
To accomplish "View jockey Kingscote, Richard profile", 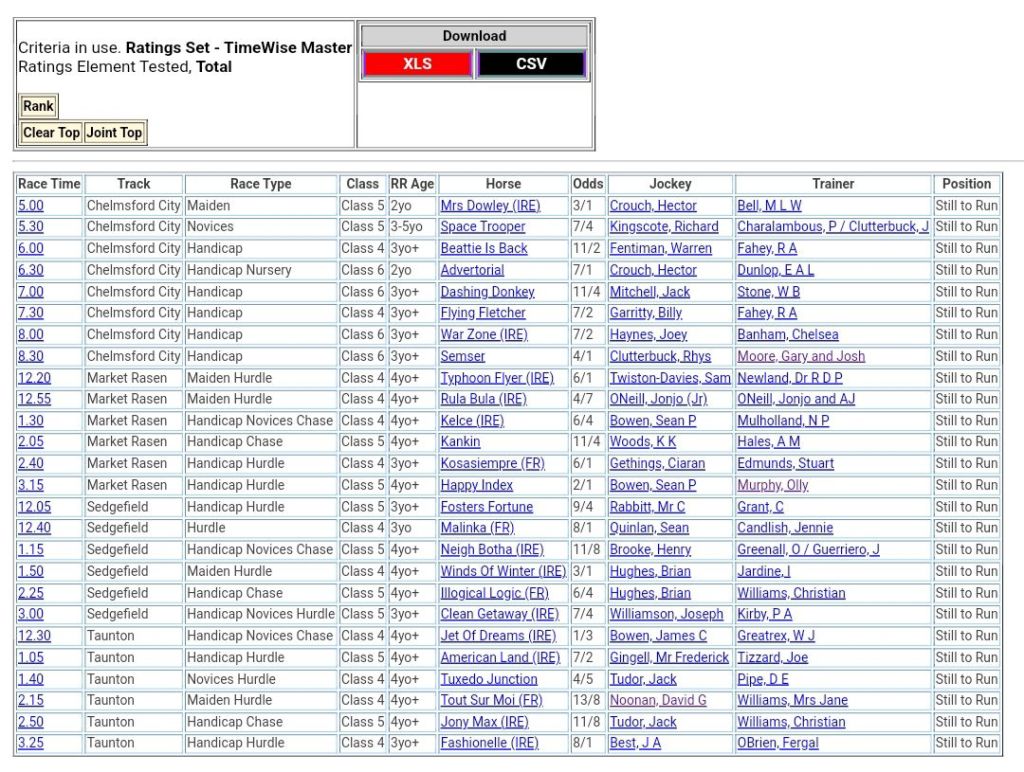I will click(x=663, y=227).
